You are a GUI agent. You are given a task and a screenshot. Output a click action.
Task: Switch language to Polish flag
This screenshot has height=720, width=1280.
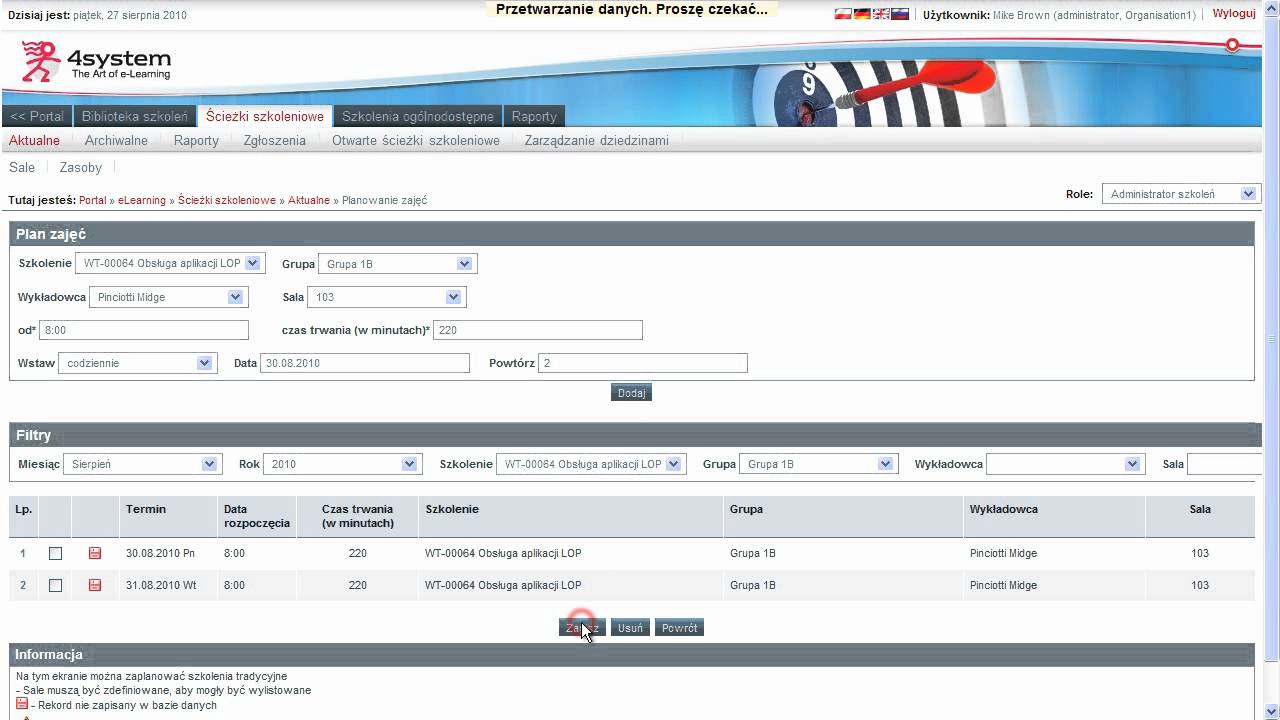coord(843,15)
